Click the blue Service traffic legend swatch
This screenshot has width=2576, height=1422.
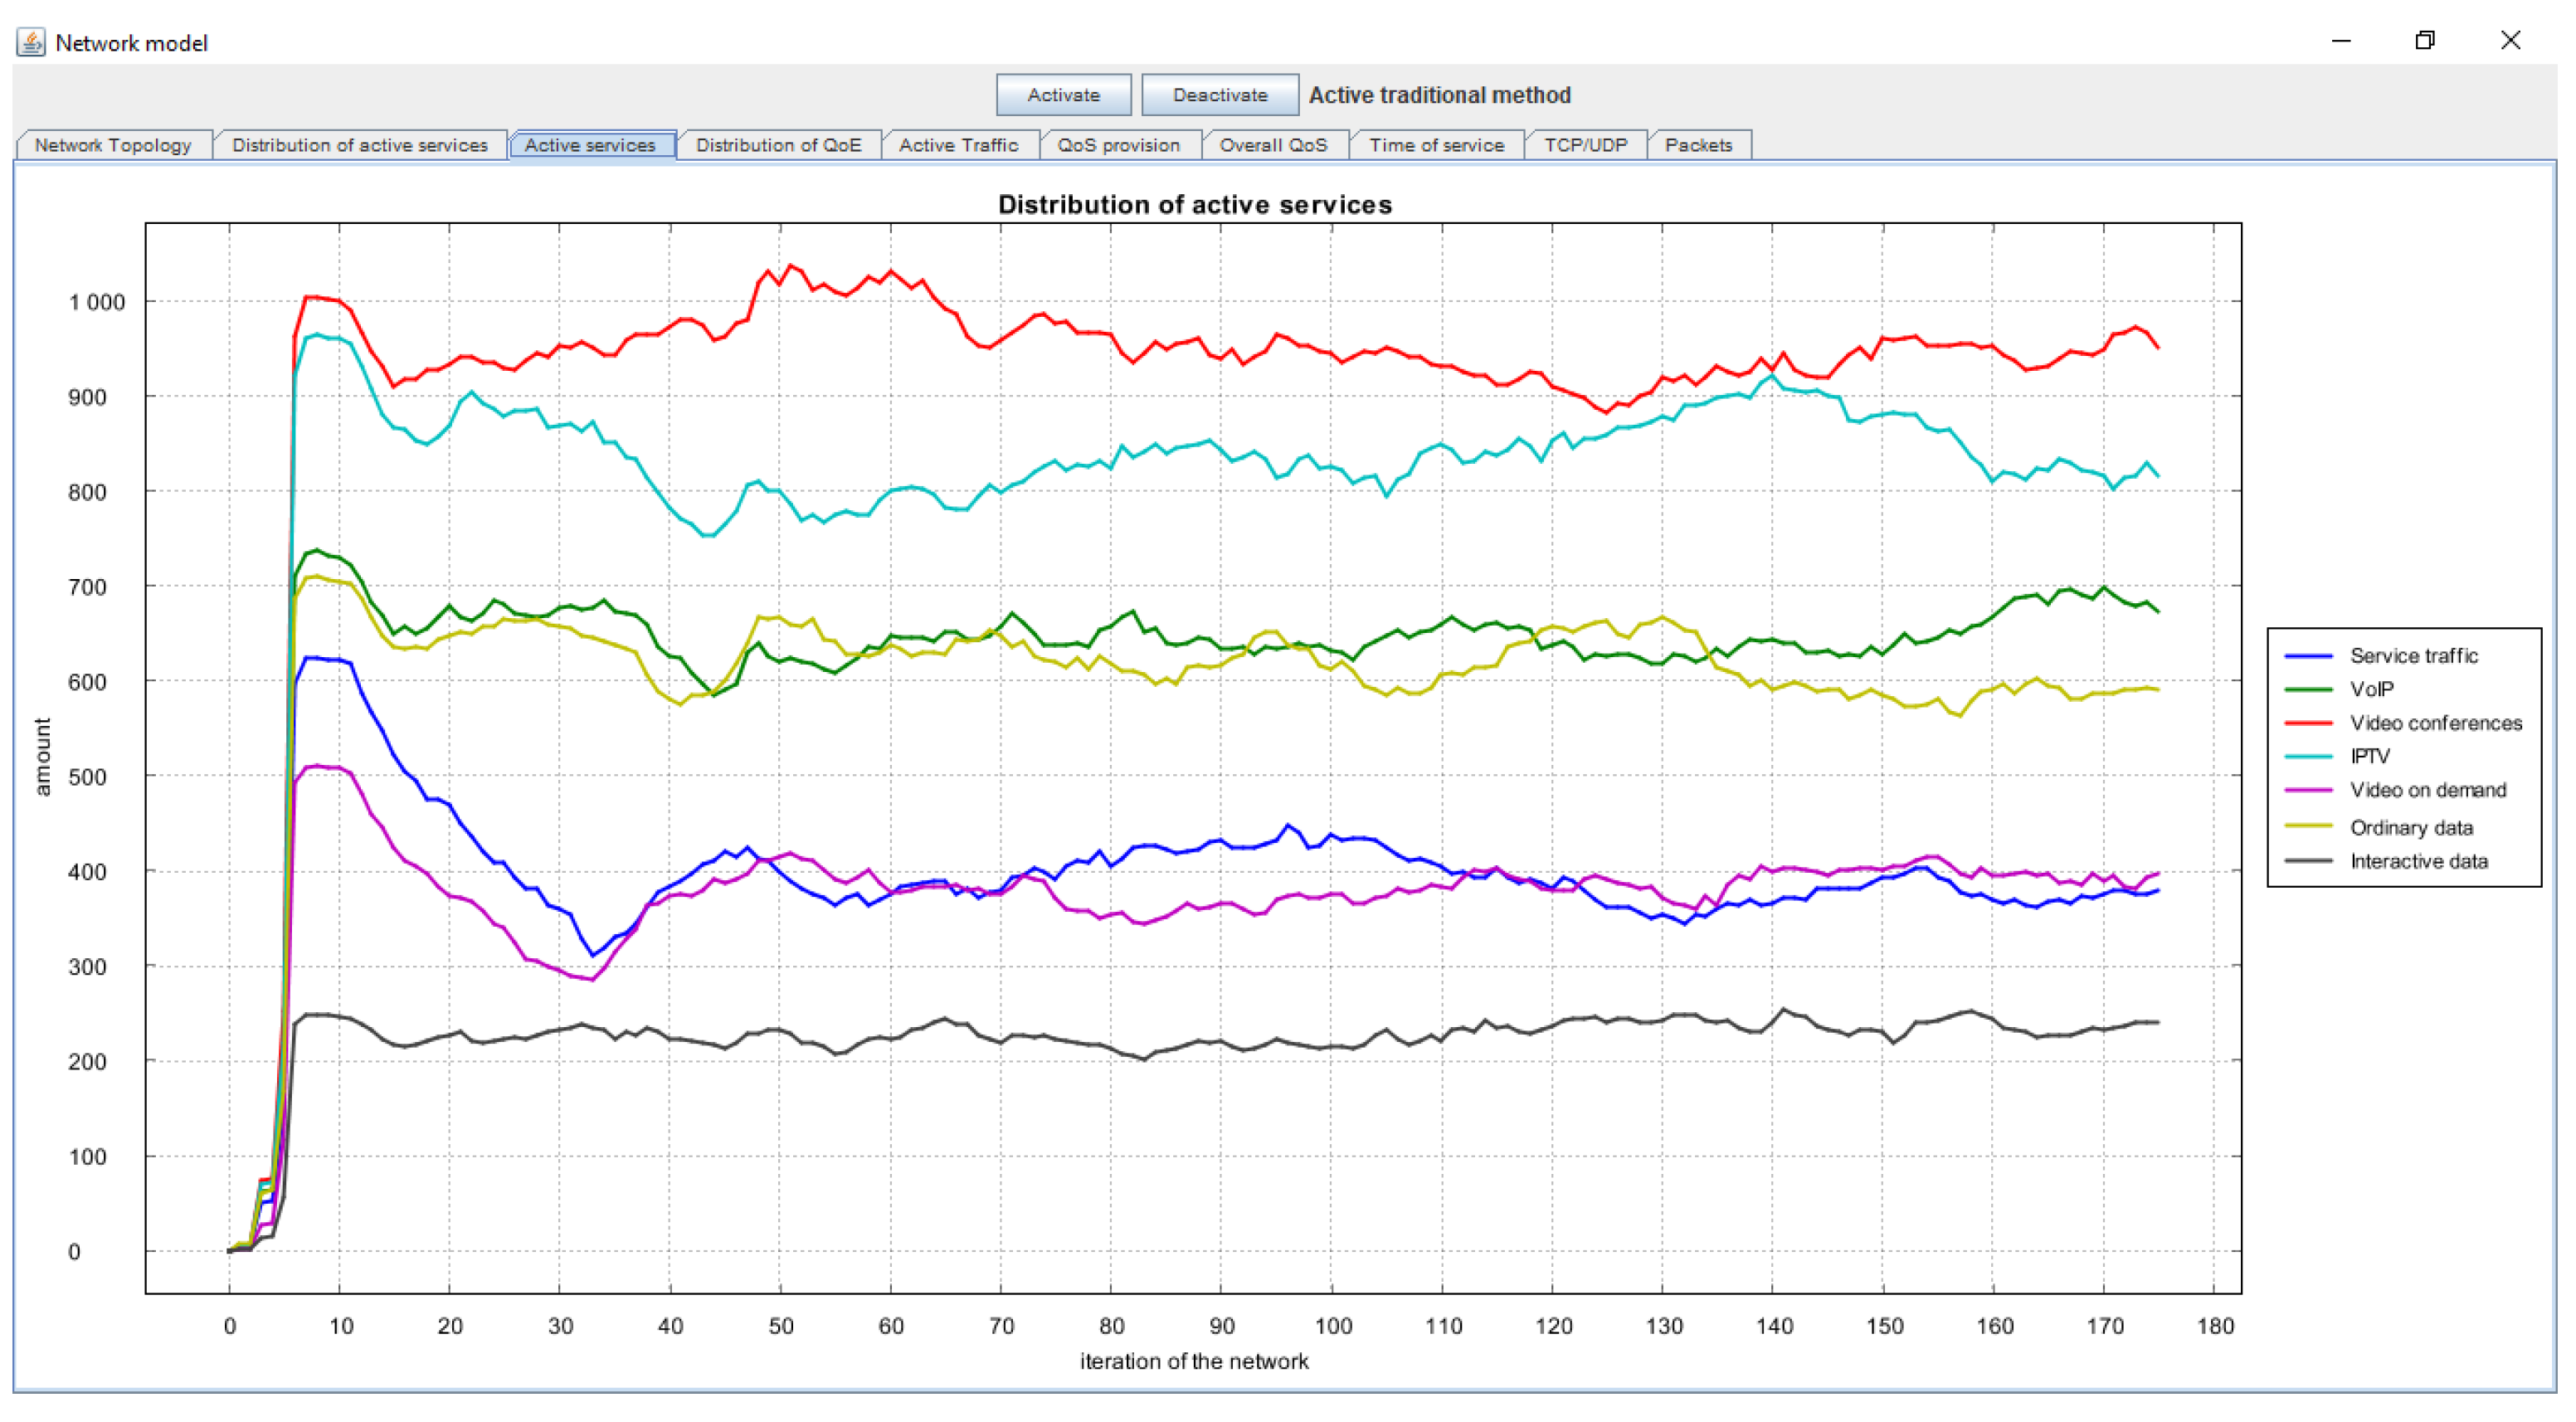[2308, 656]
